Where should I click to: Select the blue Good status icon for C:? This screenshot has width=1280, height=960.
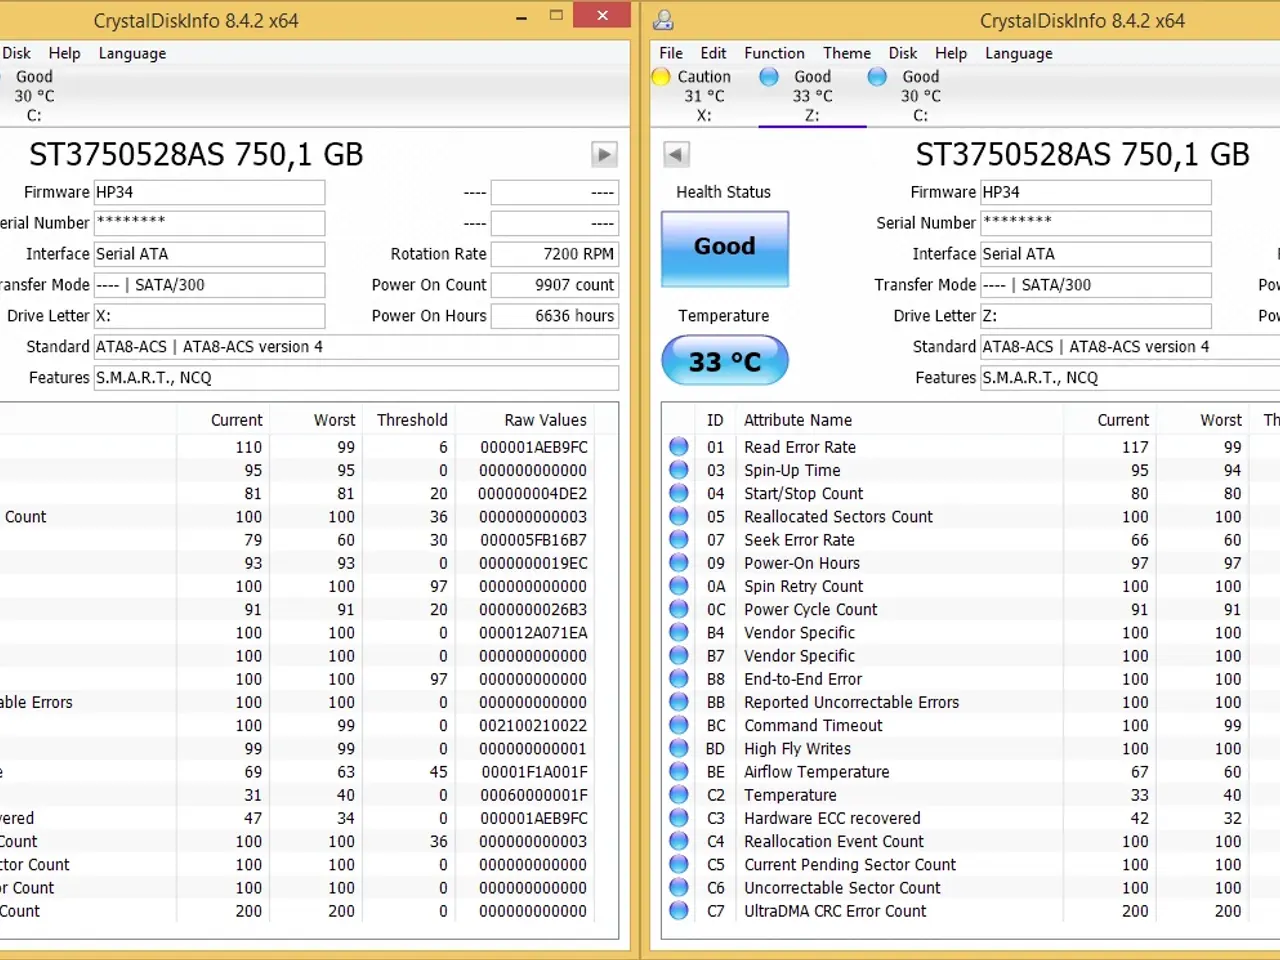877,77
